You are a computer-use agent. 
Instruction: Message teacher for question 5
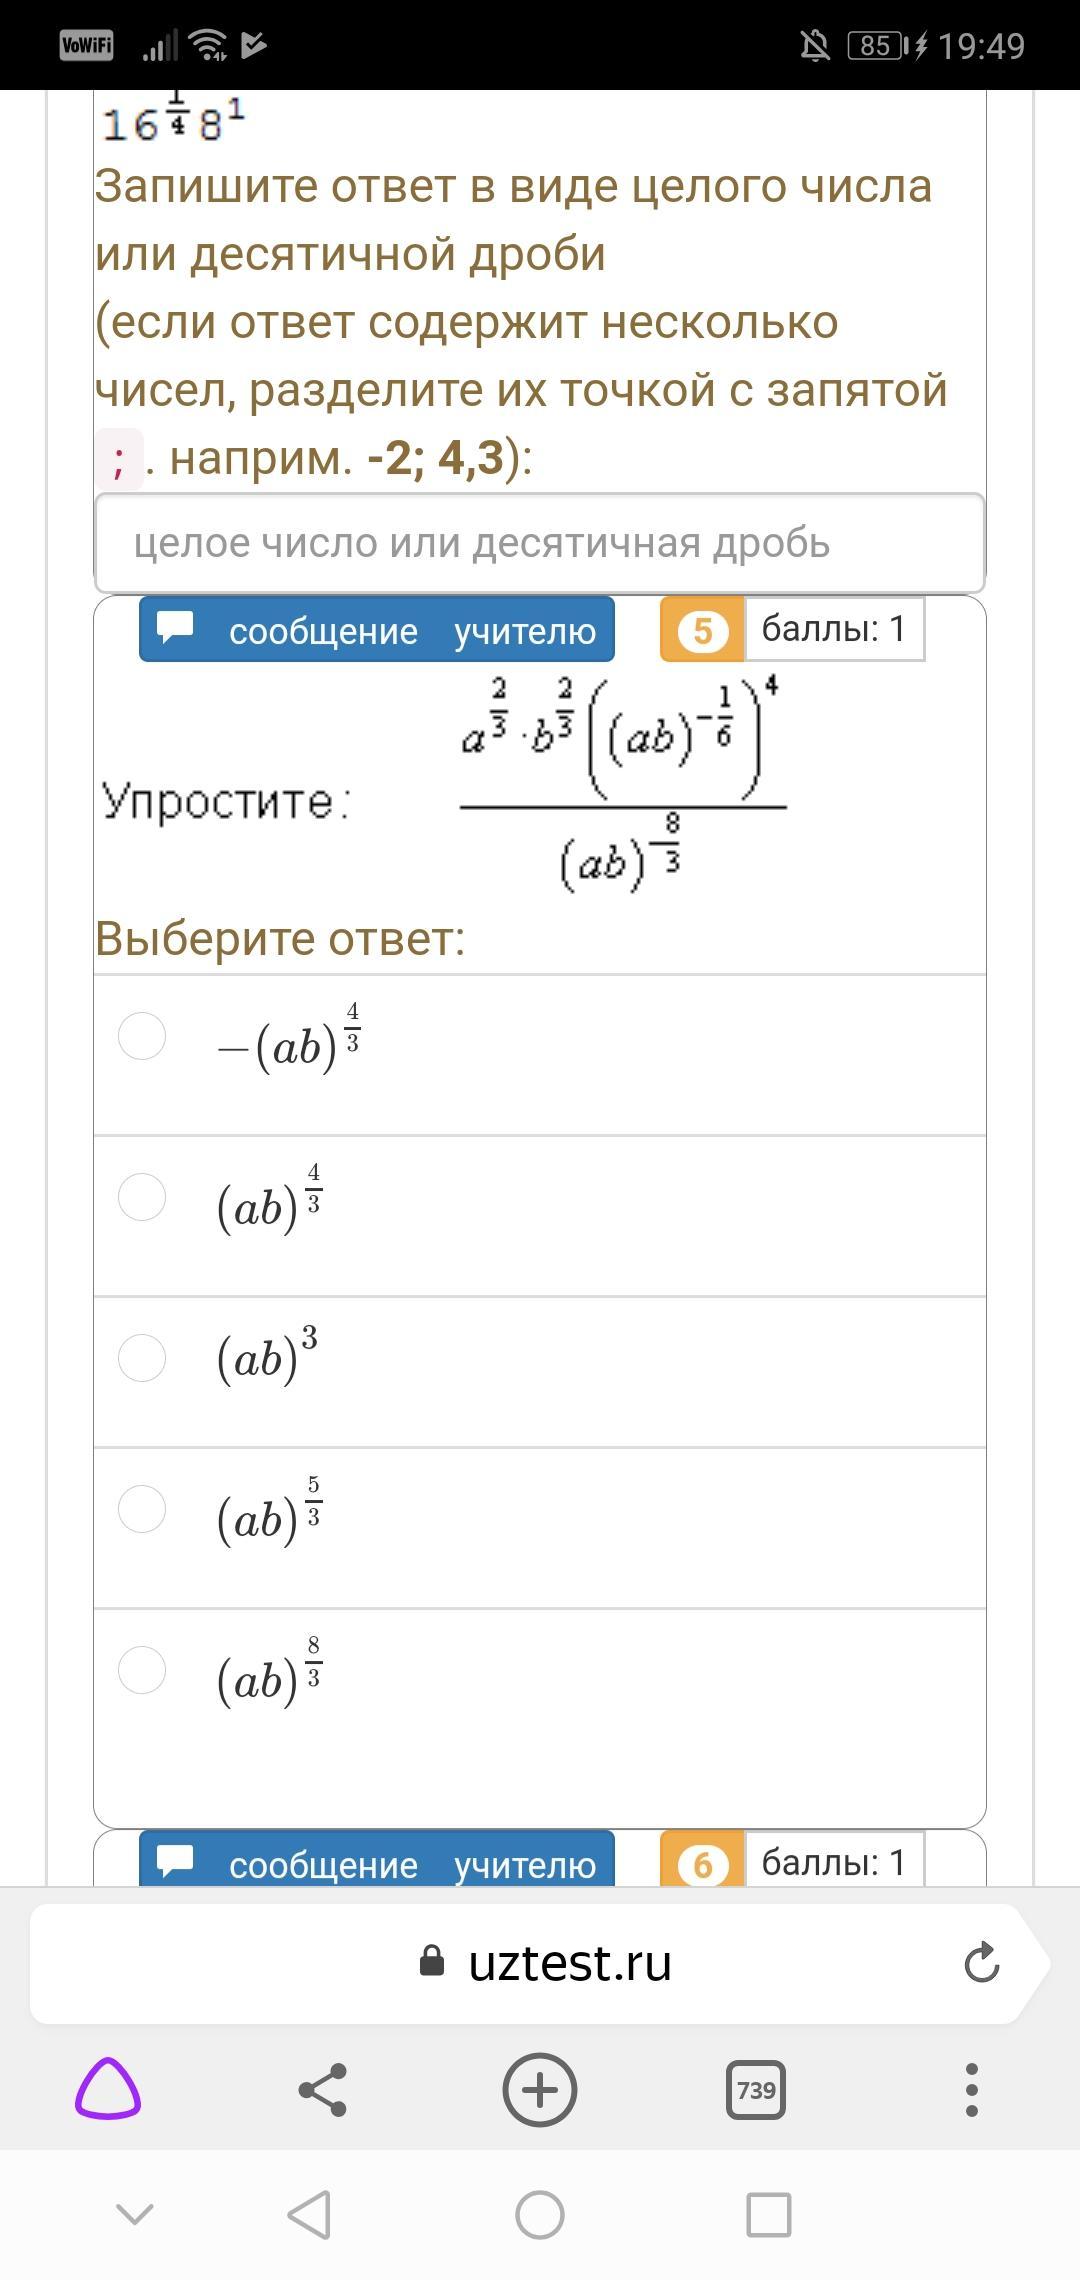377,630
